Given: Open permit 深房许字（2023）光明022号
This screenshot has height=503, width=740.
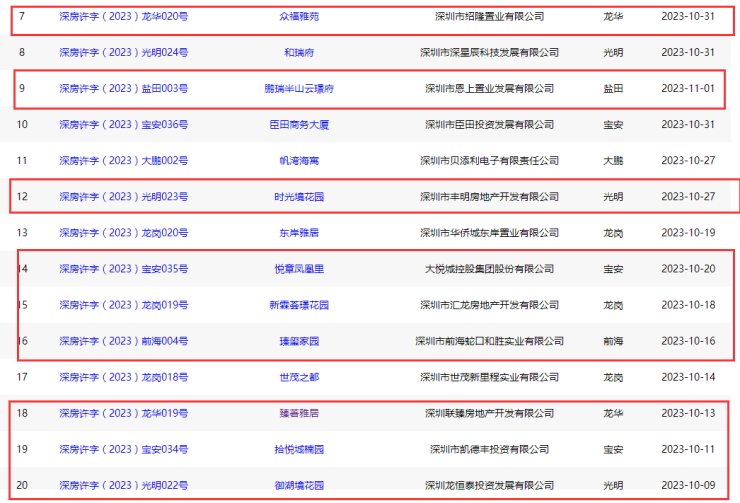Looking at the screenshot, I should (124, 486).
